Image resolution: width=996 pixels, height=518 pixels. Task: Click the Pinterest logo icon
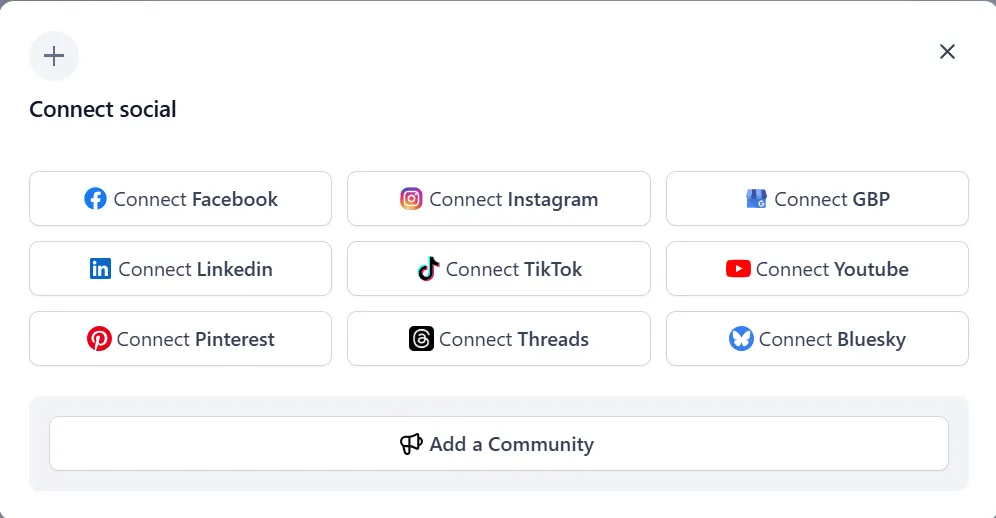click(99, 339)
